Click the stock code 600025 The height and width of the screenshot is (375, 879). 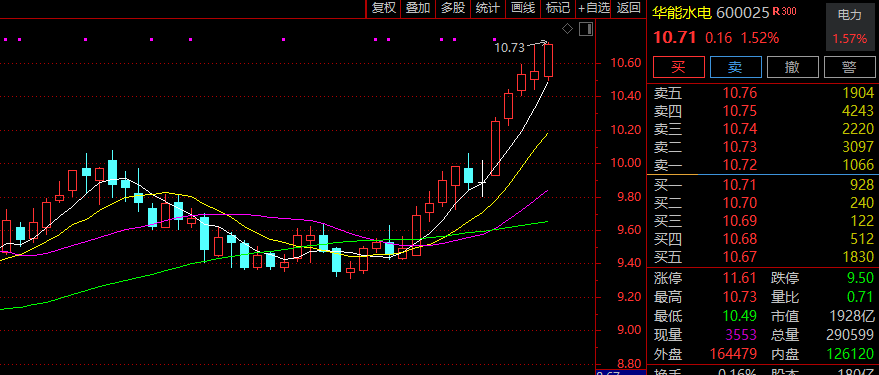(743, 13)
